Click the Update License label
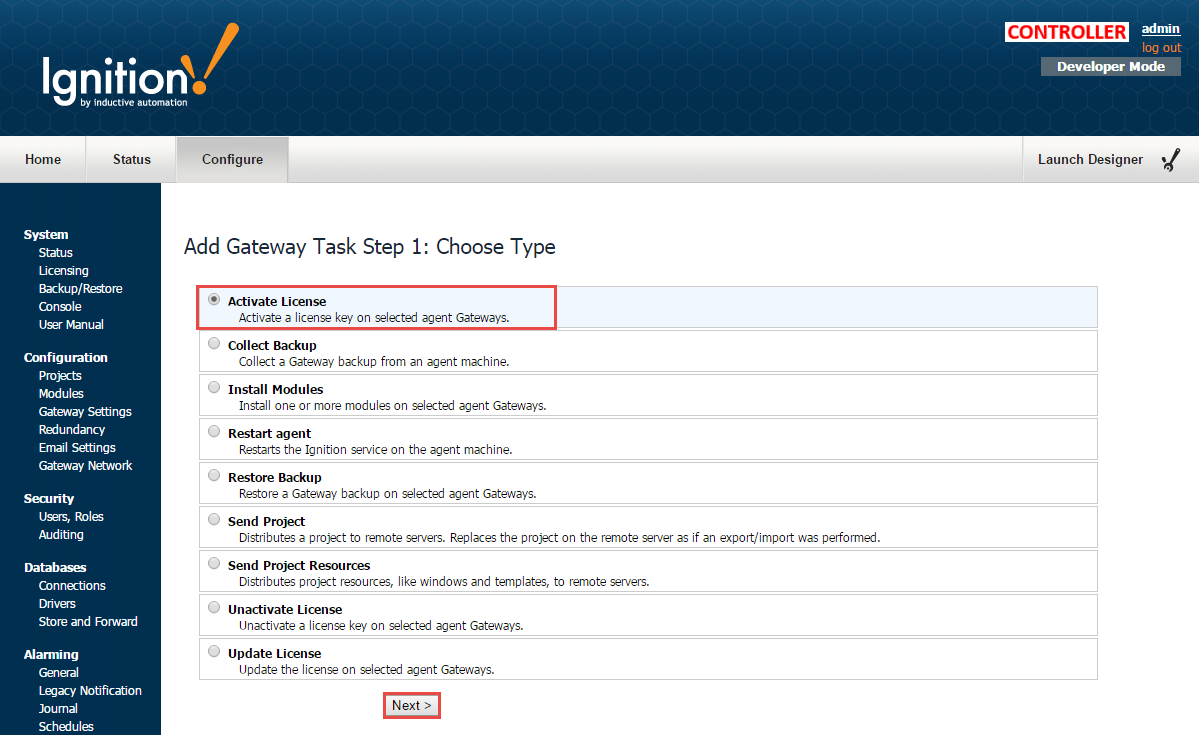The height and width of the screenshot is (735, 1199). [275, 653]
